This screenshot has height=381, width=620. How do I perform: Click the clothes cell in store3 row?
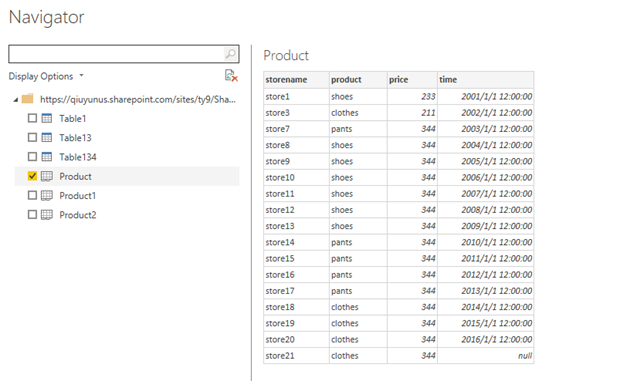click(x=358, y=113)
